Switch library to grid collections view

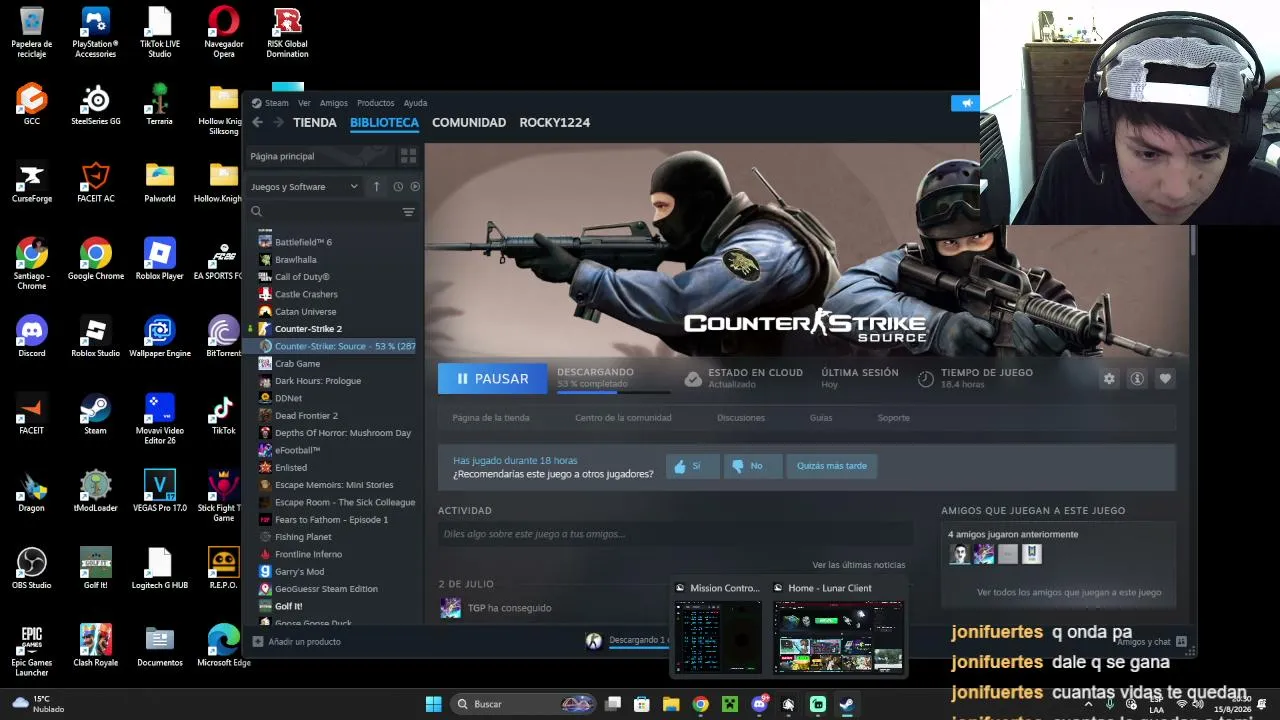[x=408, y=156]
